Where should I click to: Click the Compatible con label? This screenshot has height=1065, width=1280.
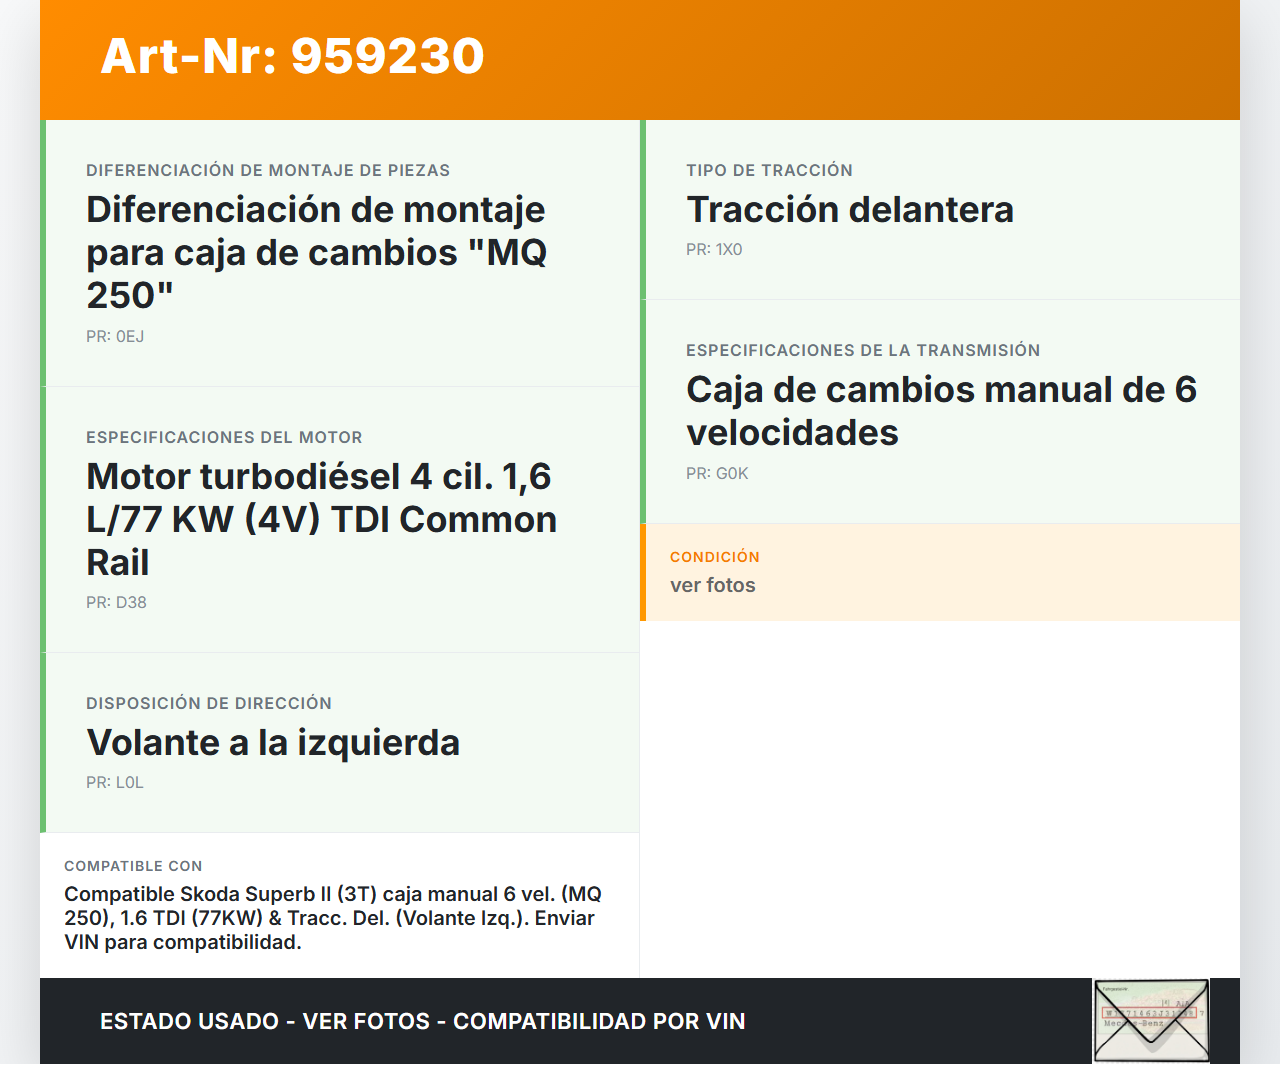point(133,866)
